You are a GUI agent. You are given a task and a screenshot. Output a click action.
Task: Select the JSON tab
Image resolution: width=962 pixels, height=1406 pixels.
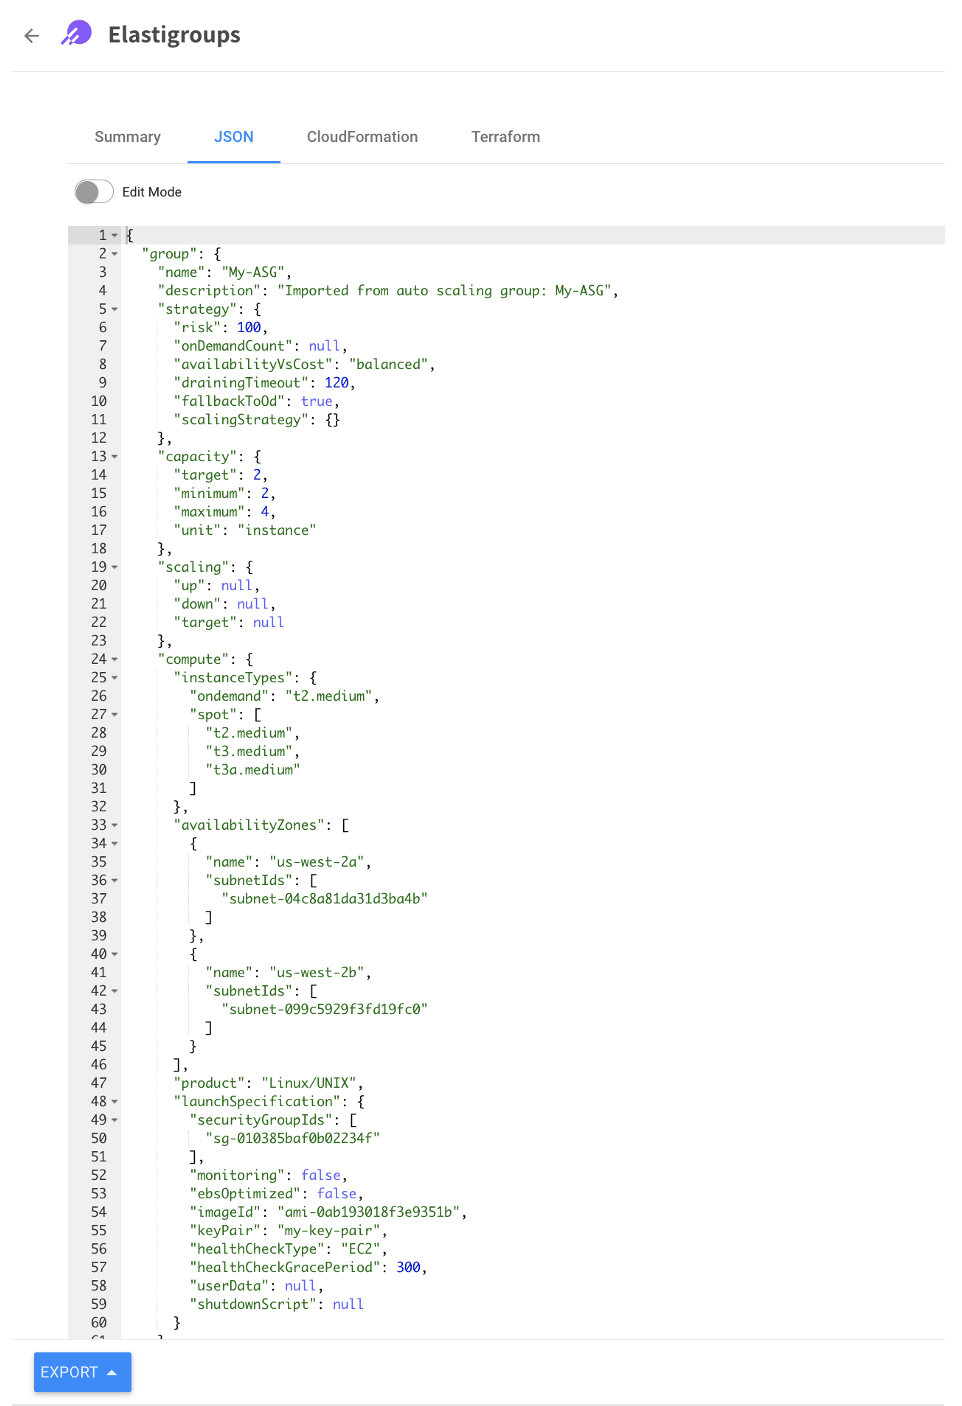(233, 137)
